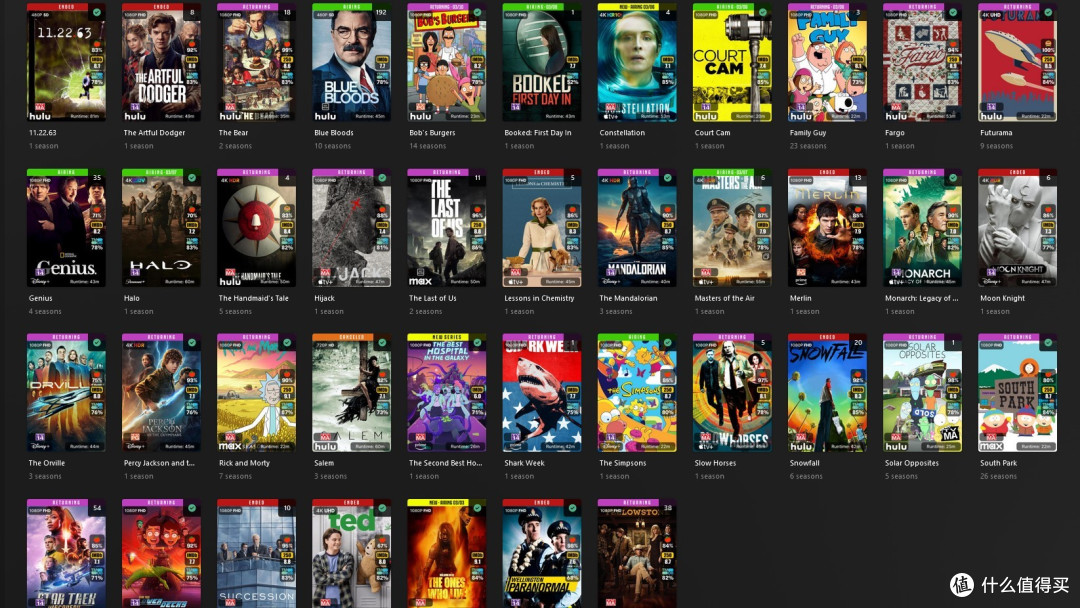Open The Artful Dodger title link
The height and width of the screenshot is (608, 1080).
point(154,133)
